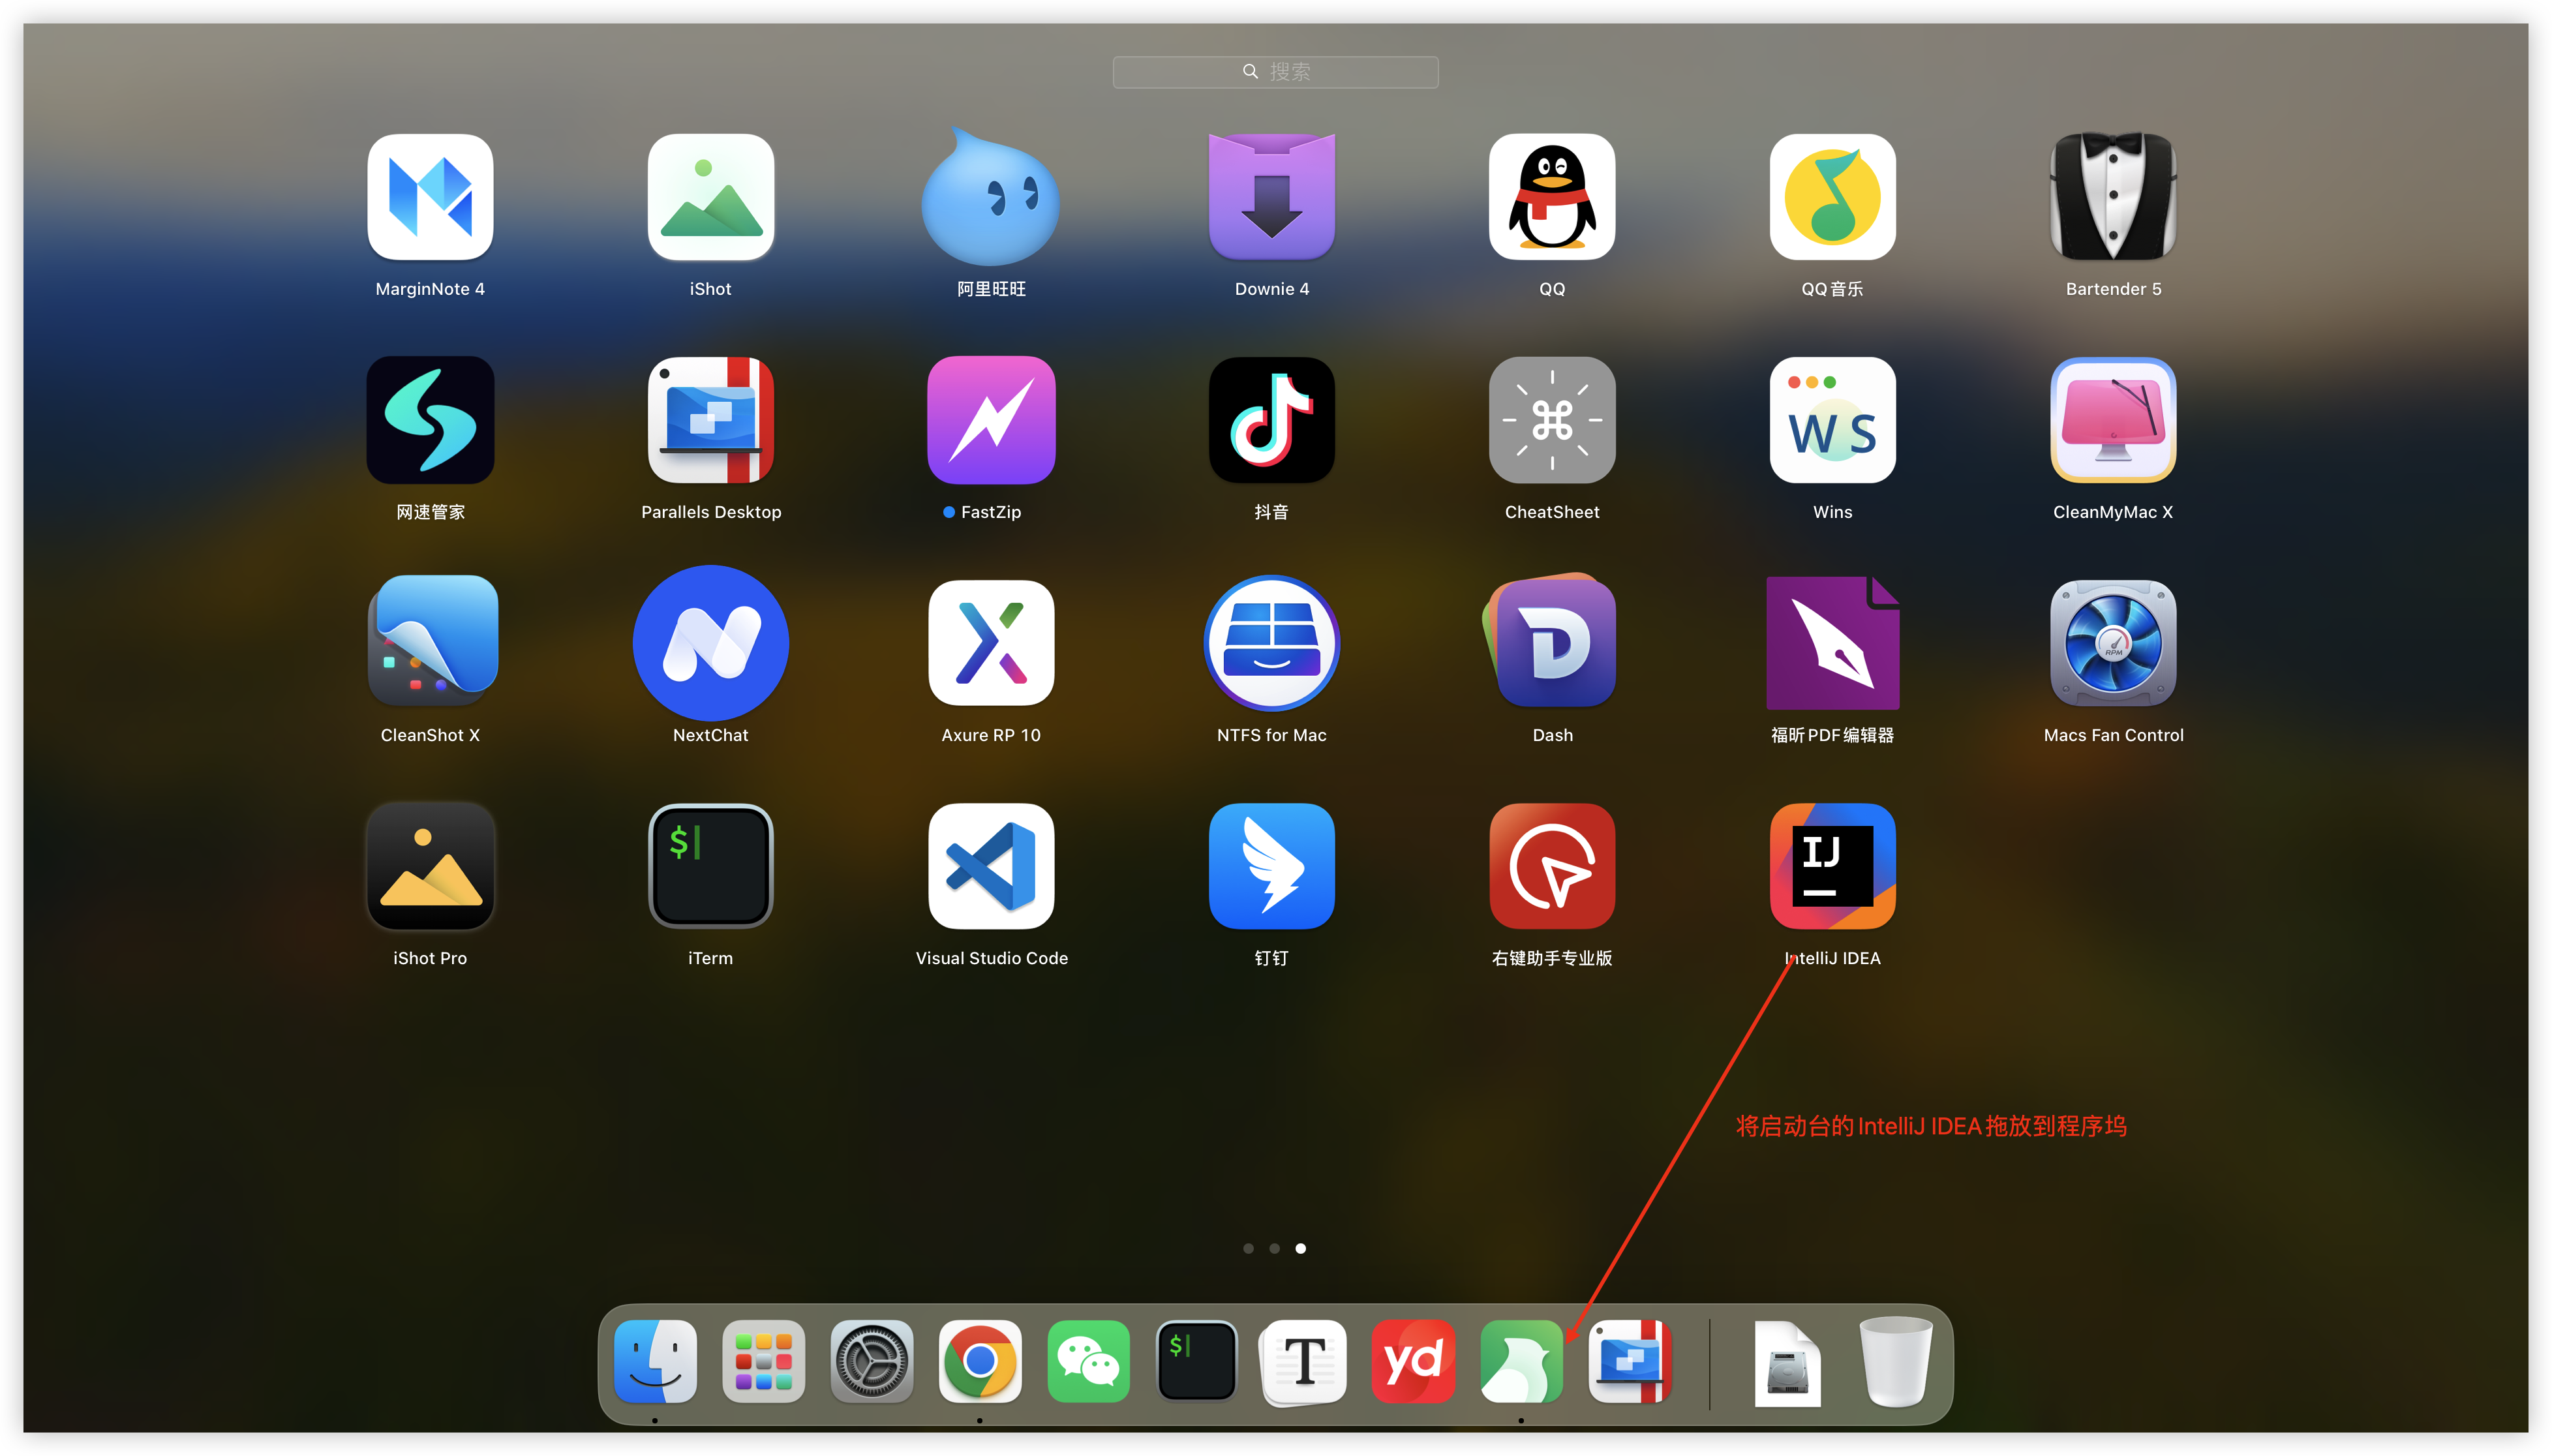Screen dimensions: 2552x1456
Task: Launch Macs Fan Control
Action: (x=2113, y=643)
